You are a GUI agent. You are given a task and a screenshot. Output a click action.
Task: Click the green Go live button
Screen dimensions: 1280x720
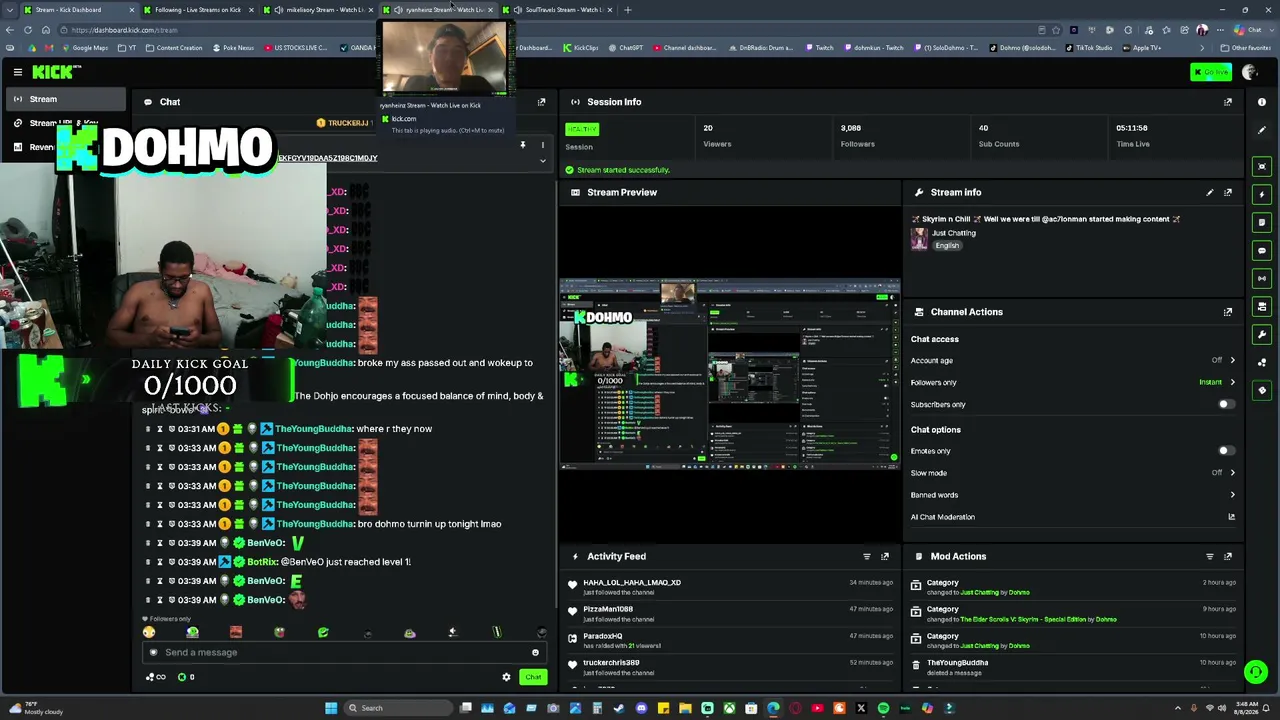click(x=1211, y=72)
